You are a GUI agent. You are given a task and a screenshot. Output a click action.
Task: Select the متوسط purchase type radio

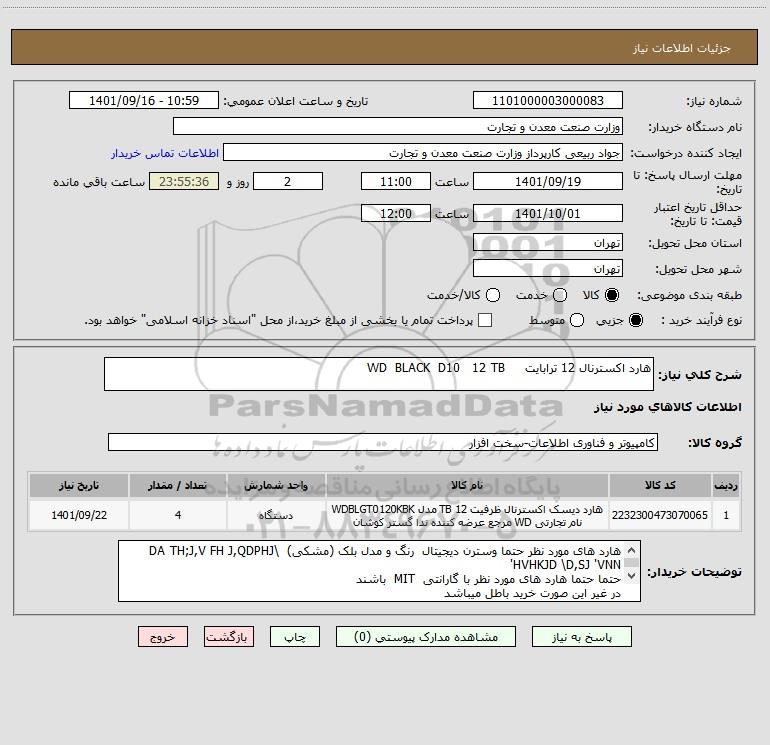(577, 320)
